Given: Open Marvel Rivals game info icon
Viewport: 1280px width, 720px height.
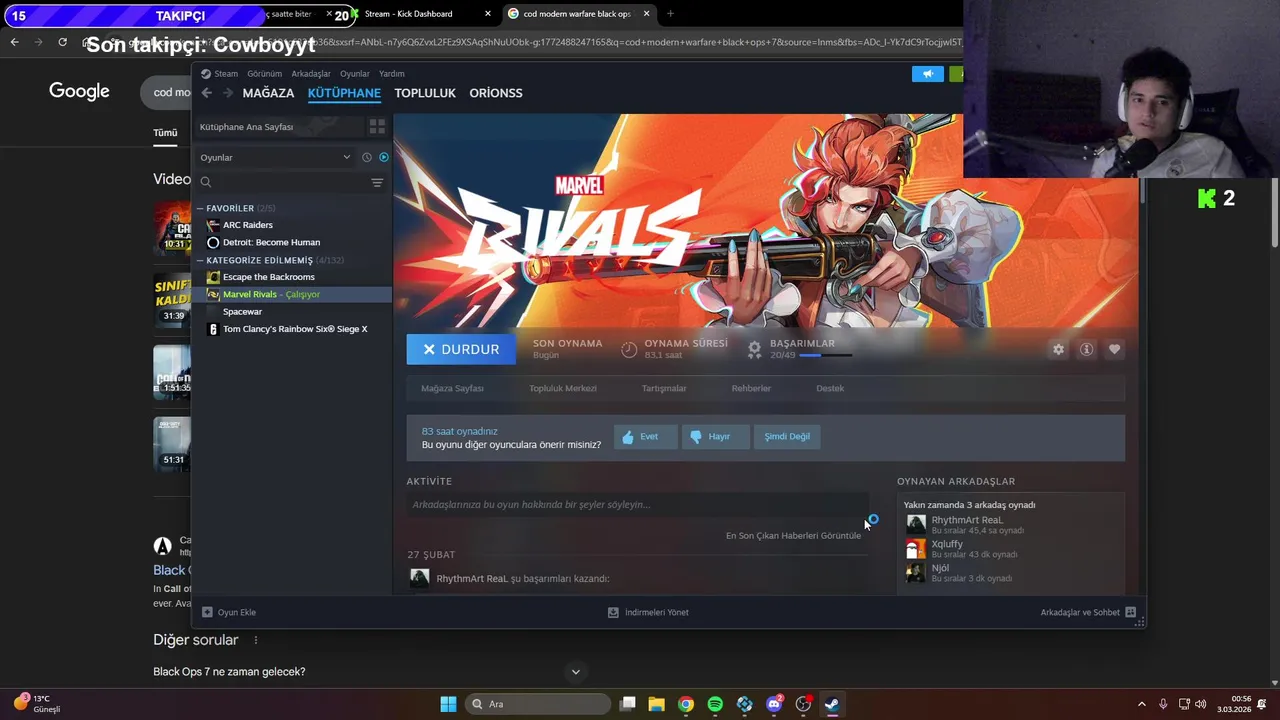Looking at the screenshot, I should coord(1086,349).
